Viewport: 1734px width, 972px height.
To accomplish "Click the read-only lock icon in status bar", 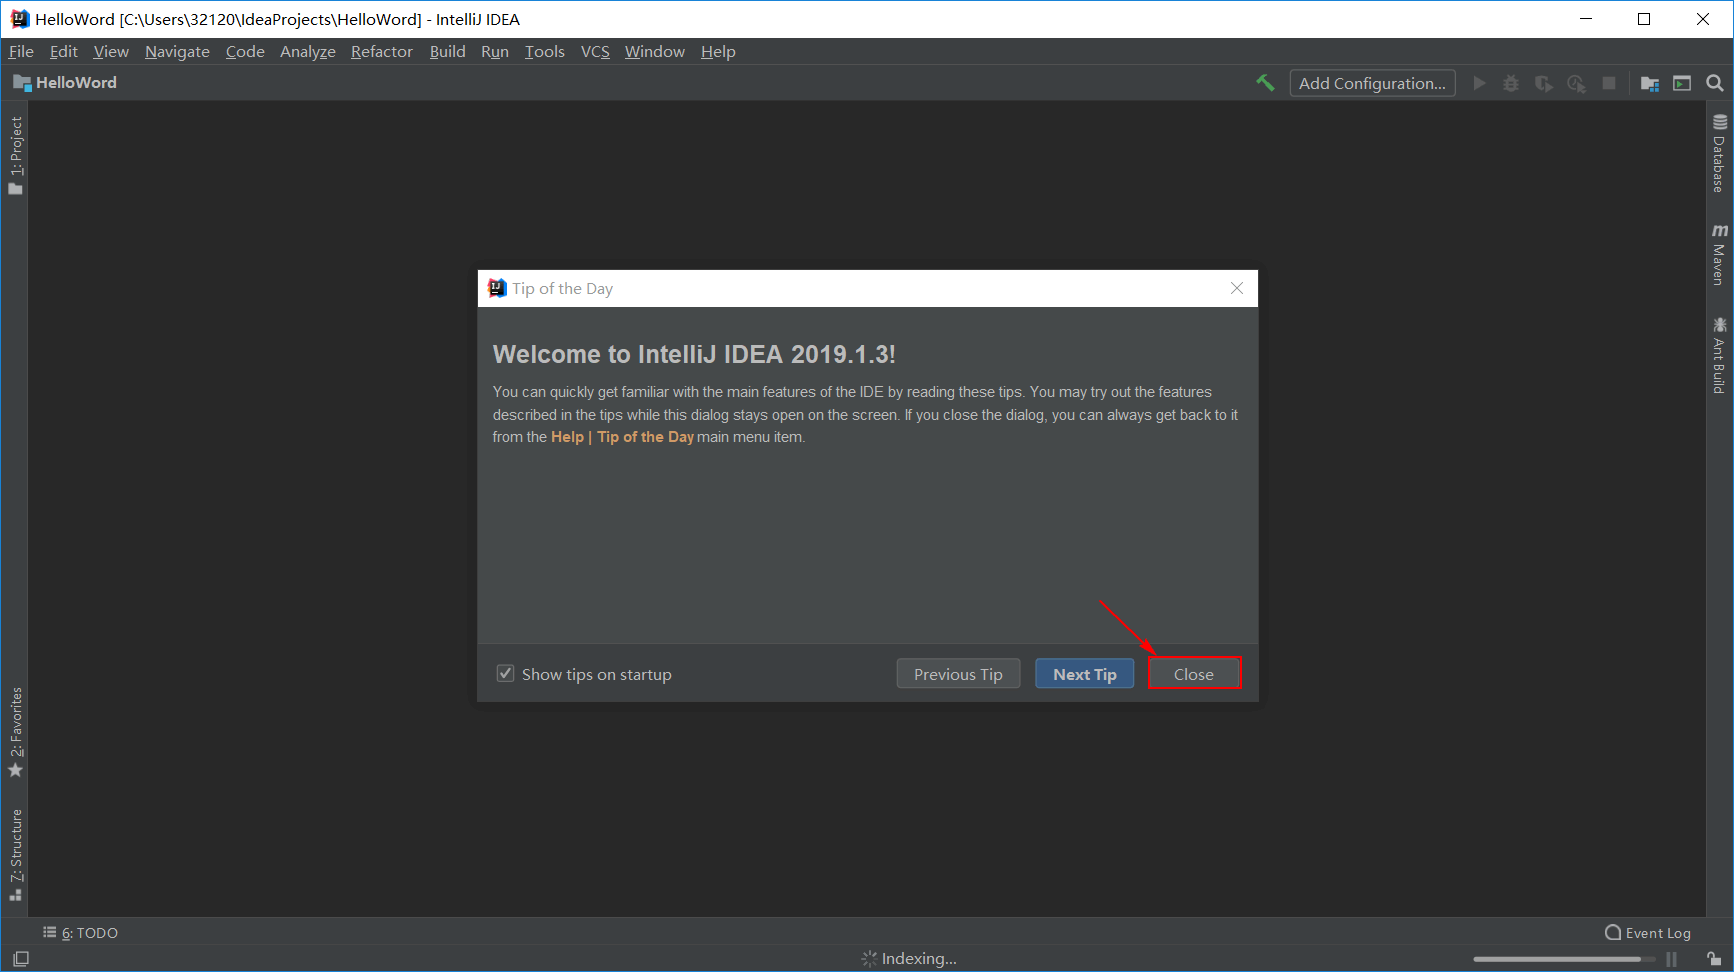I will 1714,958.
